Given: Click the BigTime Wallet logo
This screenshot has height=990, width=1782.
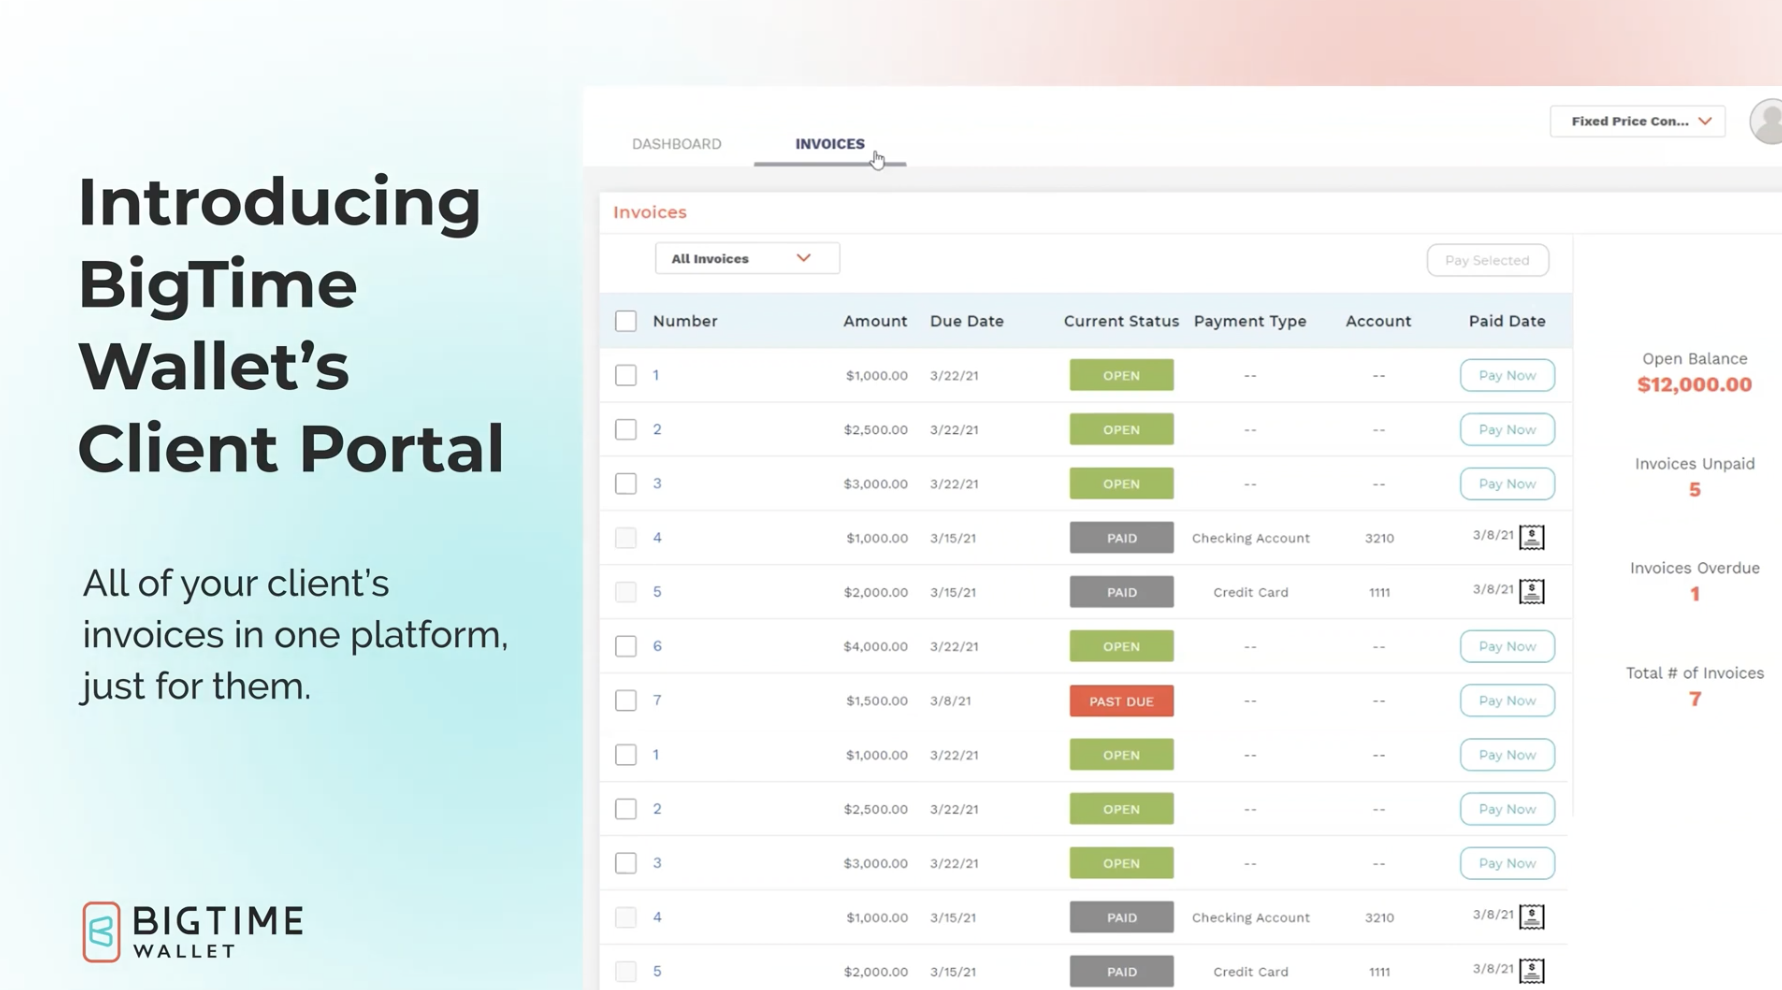Looking at the screenshot, I should (x=192, y=931).
